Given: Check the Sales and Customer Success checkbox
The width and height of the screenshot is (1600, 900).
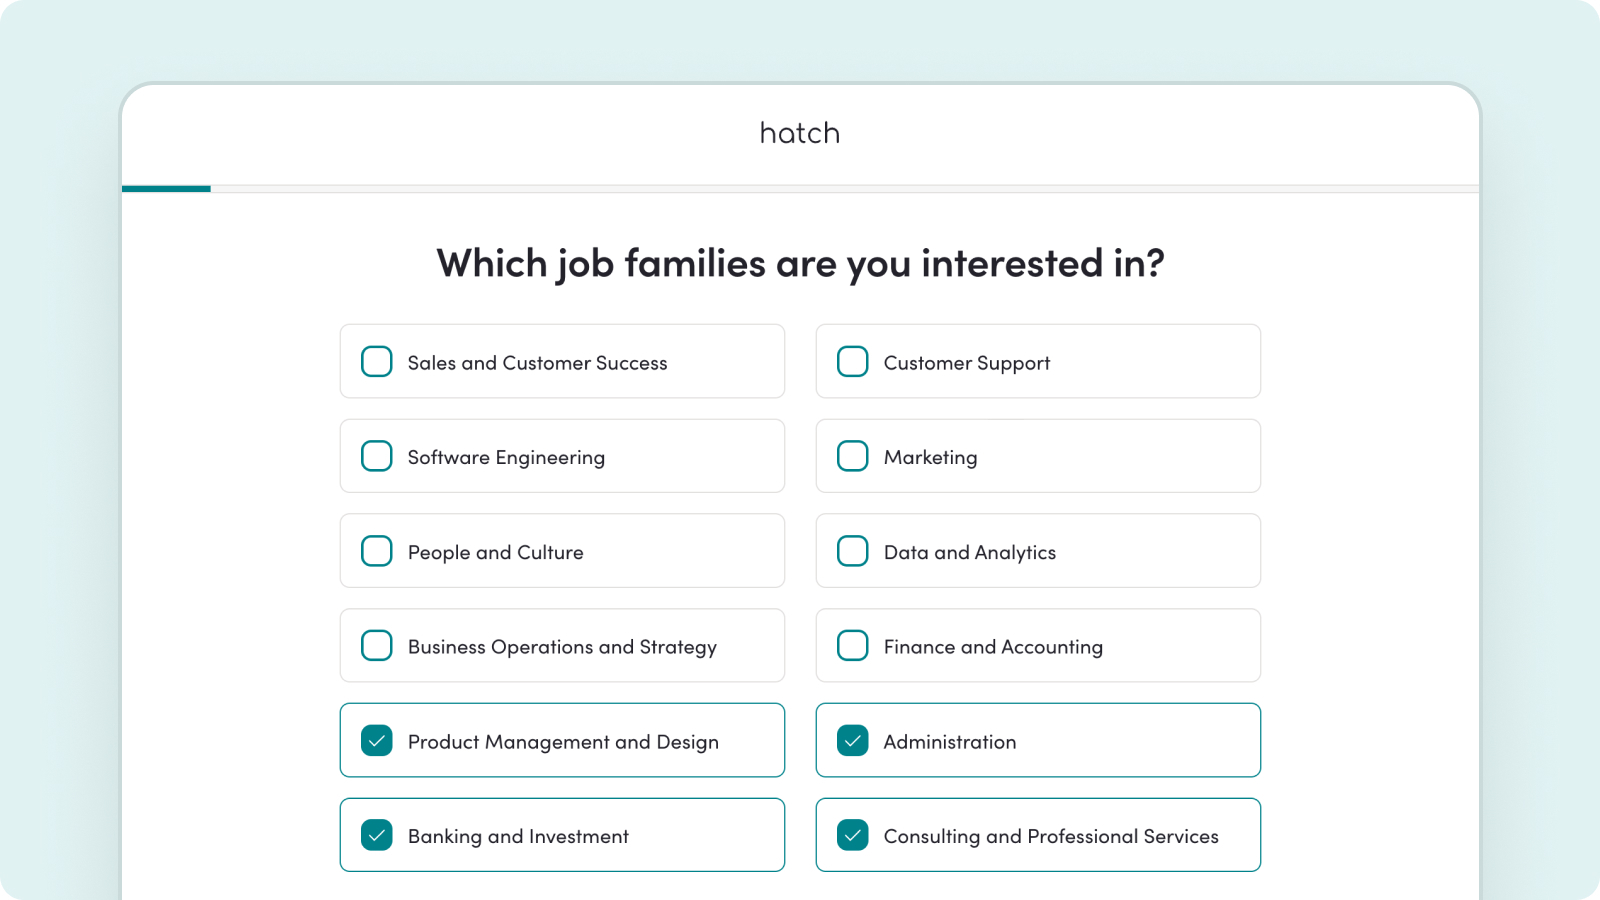Looking at the screenshot, I should (377, 361).
